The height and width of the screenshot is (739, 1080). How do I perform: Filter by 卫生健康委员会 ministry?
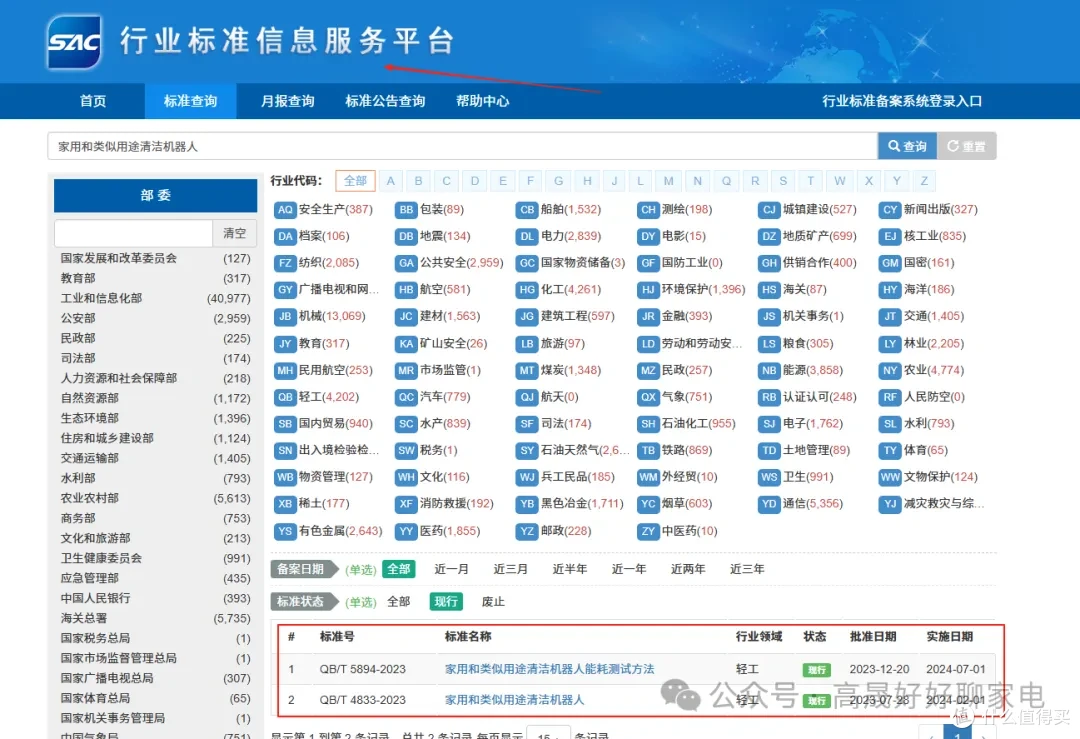(155, 558)
